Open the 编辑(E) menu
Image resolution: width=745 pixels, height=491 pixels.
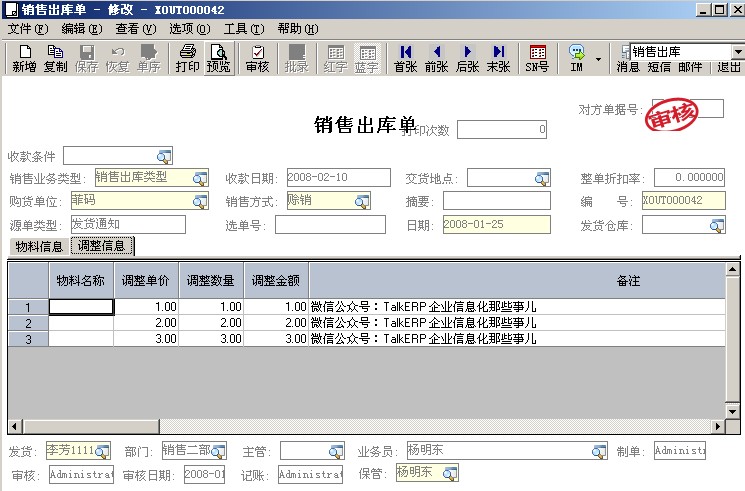[82, 29]
